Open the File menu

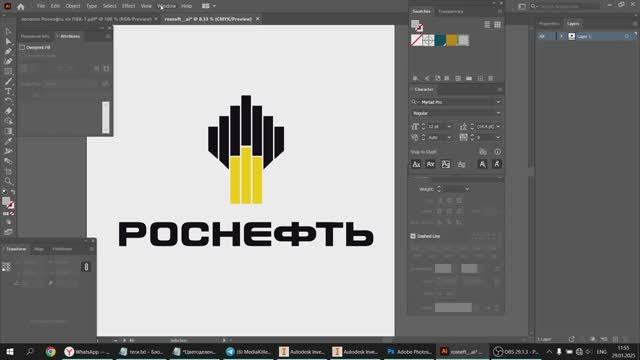[41, 6]
